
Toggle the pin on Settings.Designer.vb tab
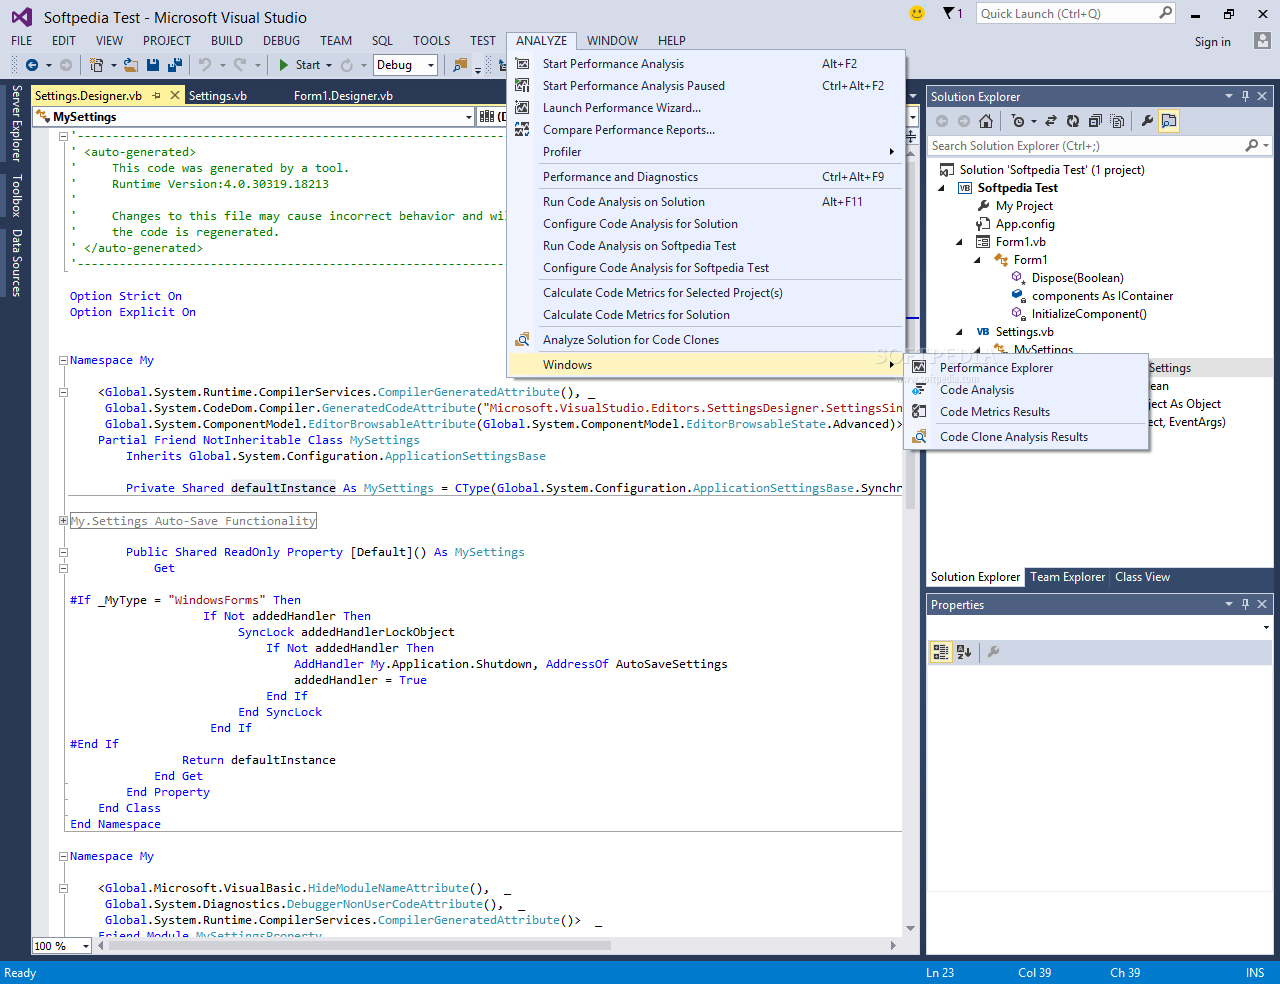tap(157, 95)
